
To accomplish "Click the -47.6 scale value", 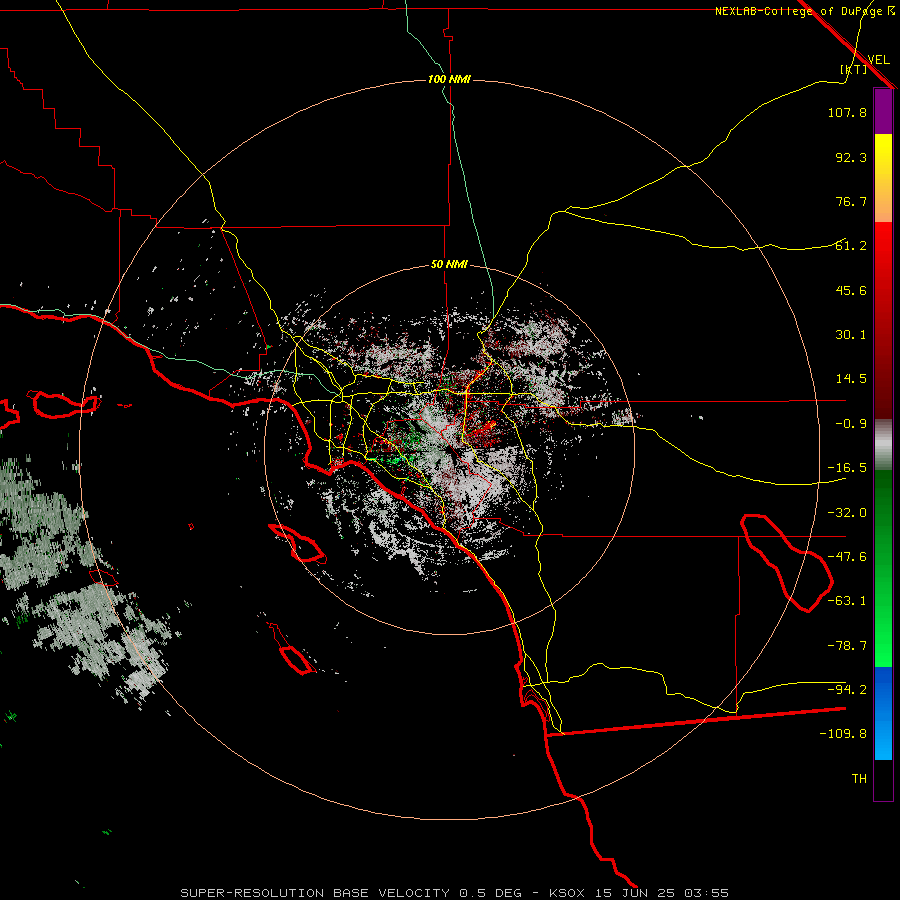I will 847,557.
